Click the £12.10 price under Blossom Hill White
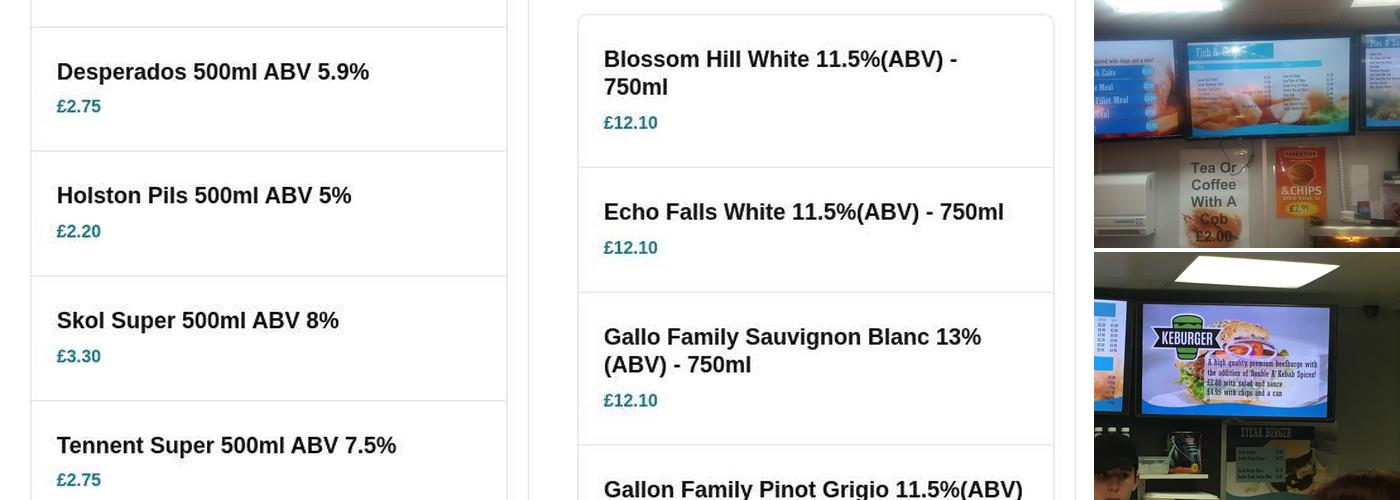Screen dimensions: 1400x500 [631, 123]
